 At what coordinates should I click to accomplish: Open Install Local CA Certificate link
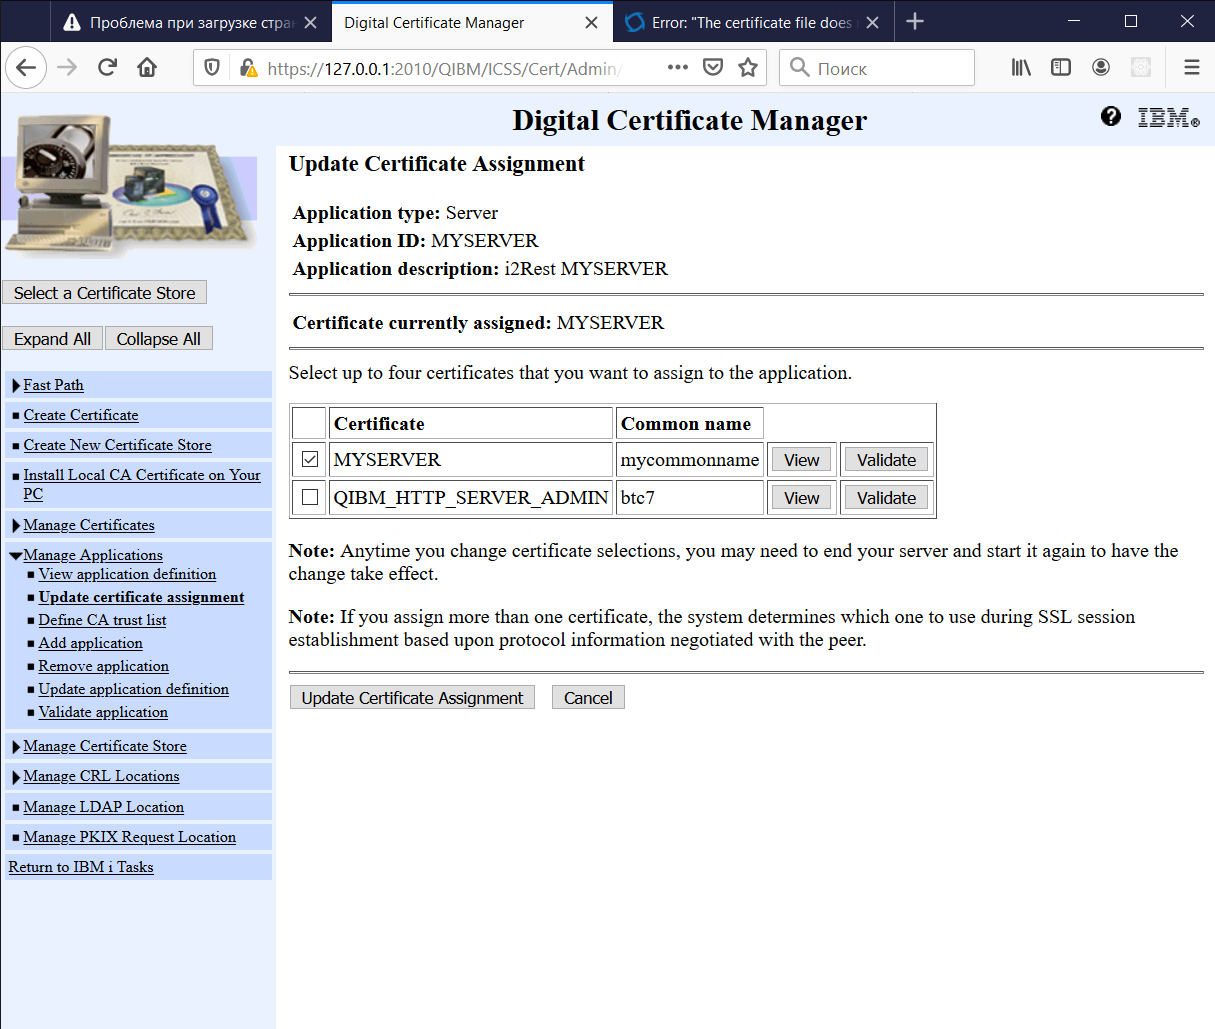point(142,484)
